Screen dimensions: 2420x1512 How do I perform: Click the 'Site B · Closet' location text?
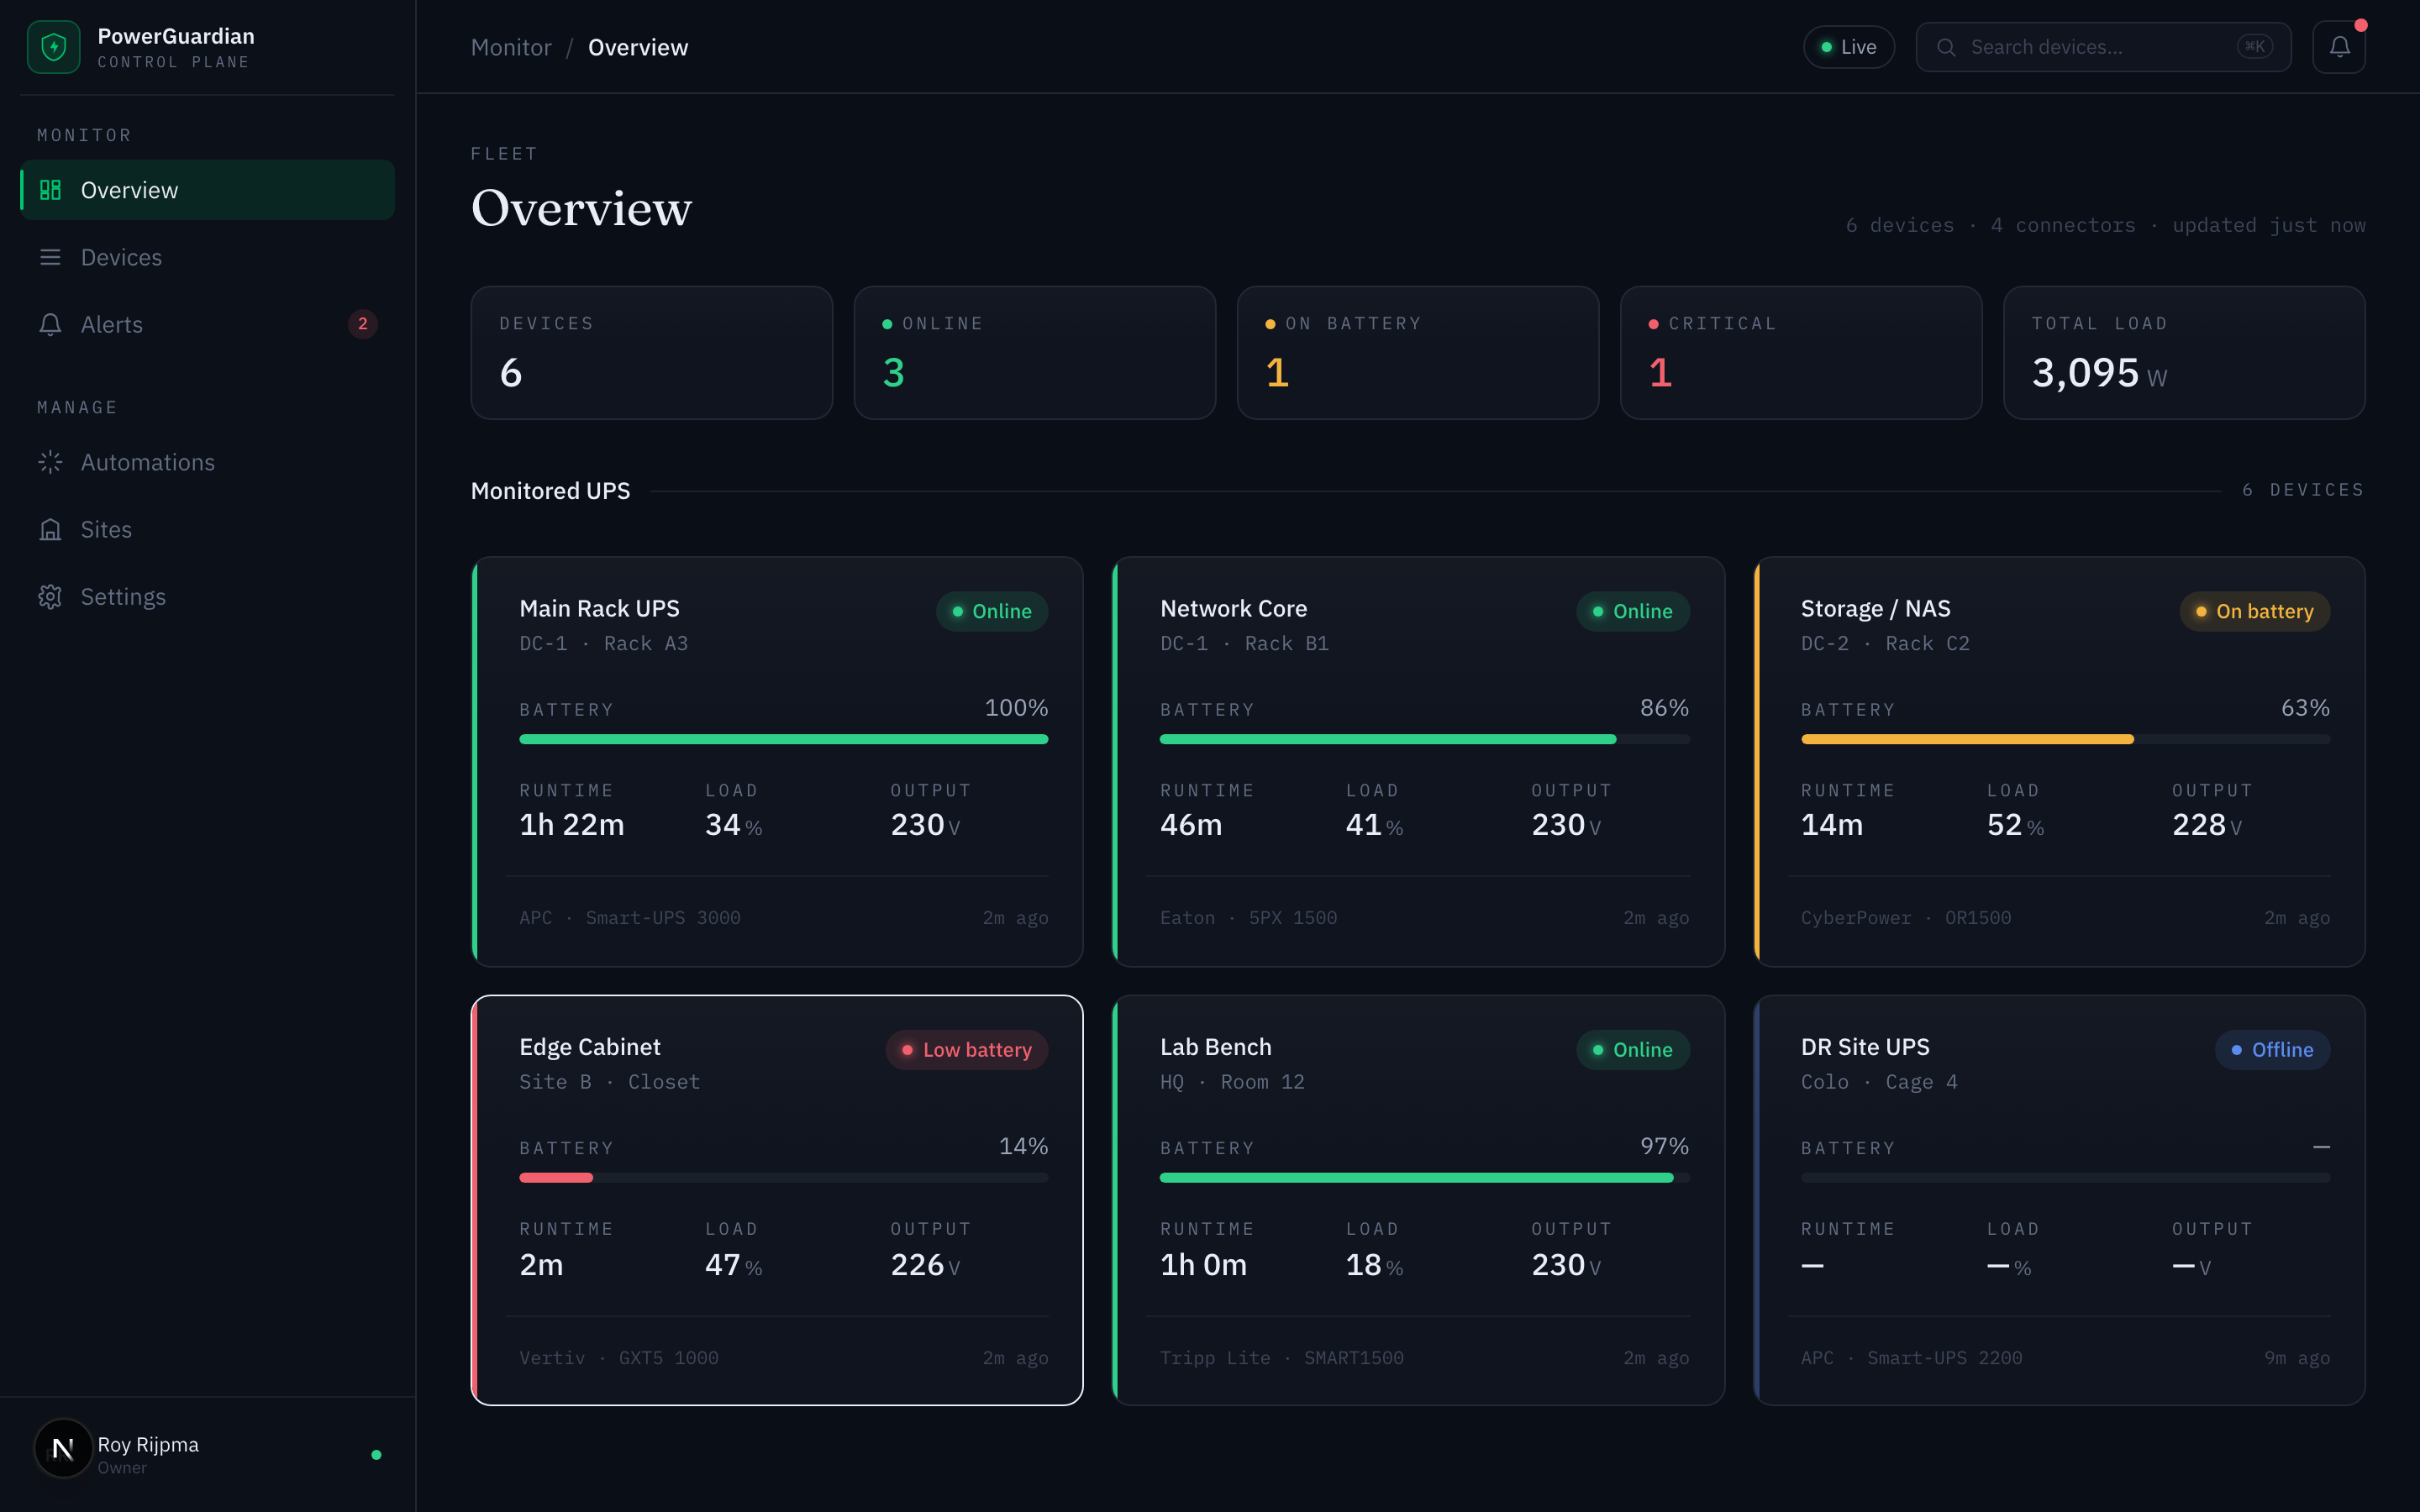[610, 1082]
